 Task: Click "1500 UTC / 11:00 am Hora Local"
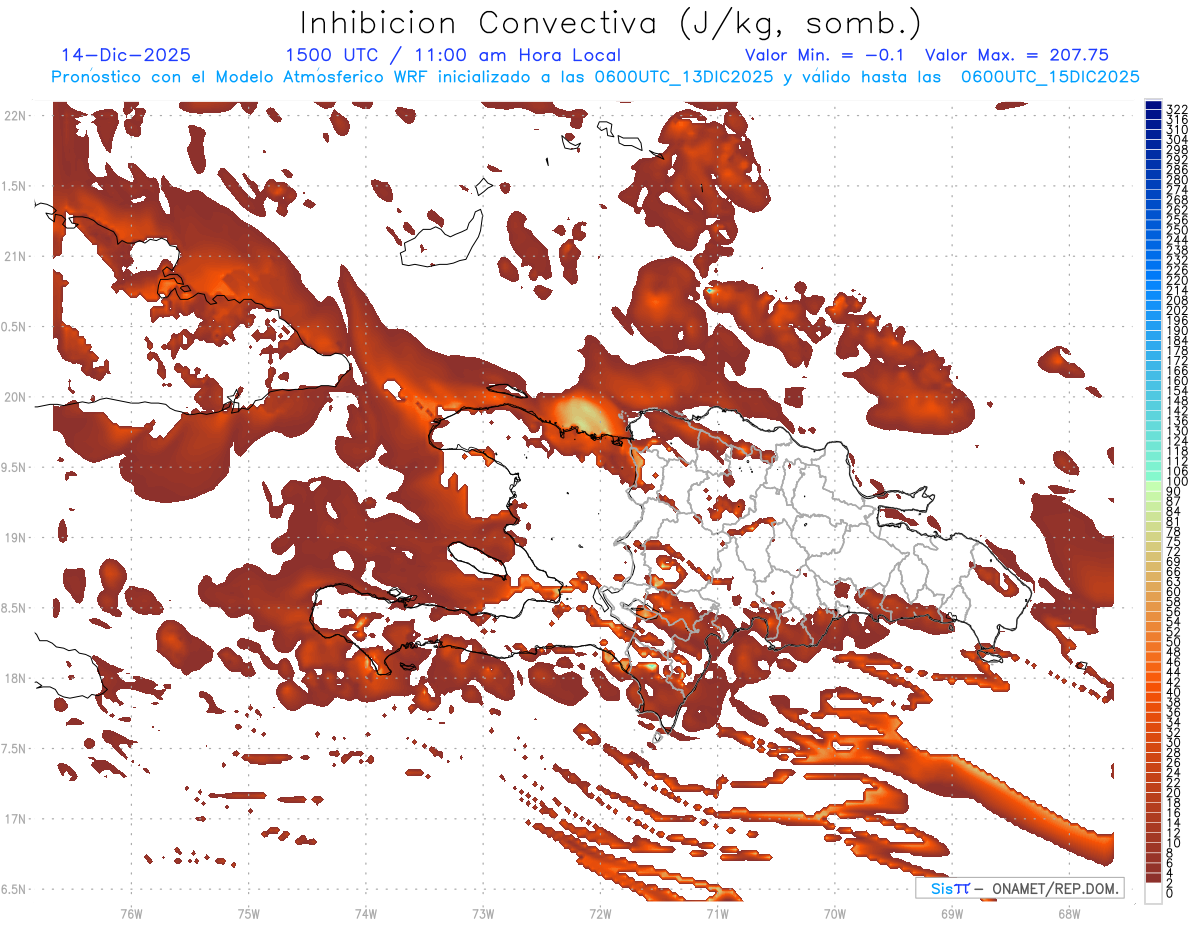pyautogui.click(x=453, y=55)
